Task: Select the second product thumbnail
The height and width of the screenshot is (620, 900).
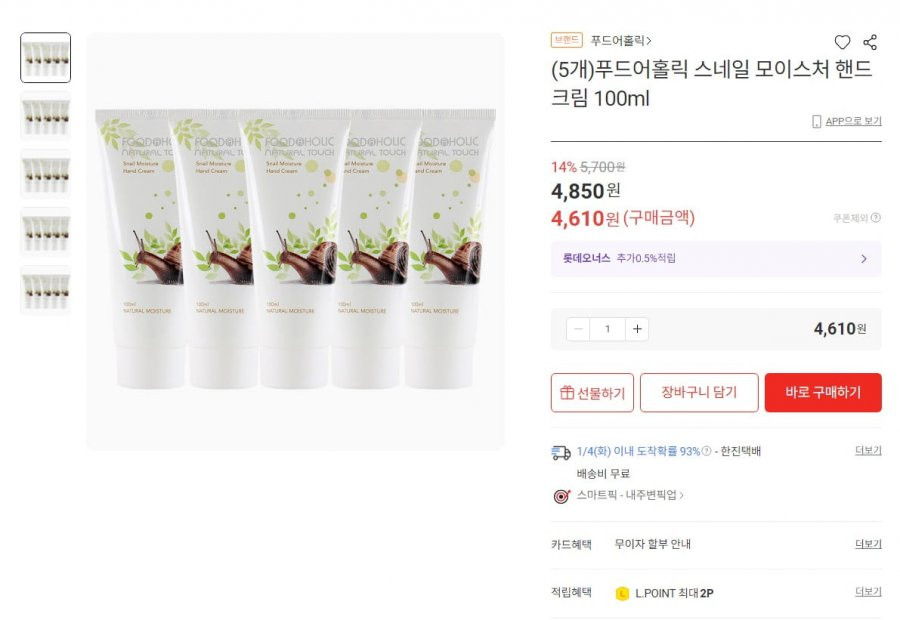Action: click(46, 116)
